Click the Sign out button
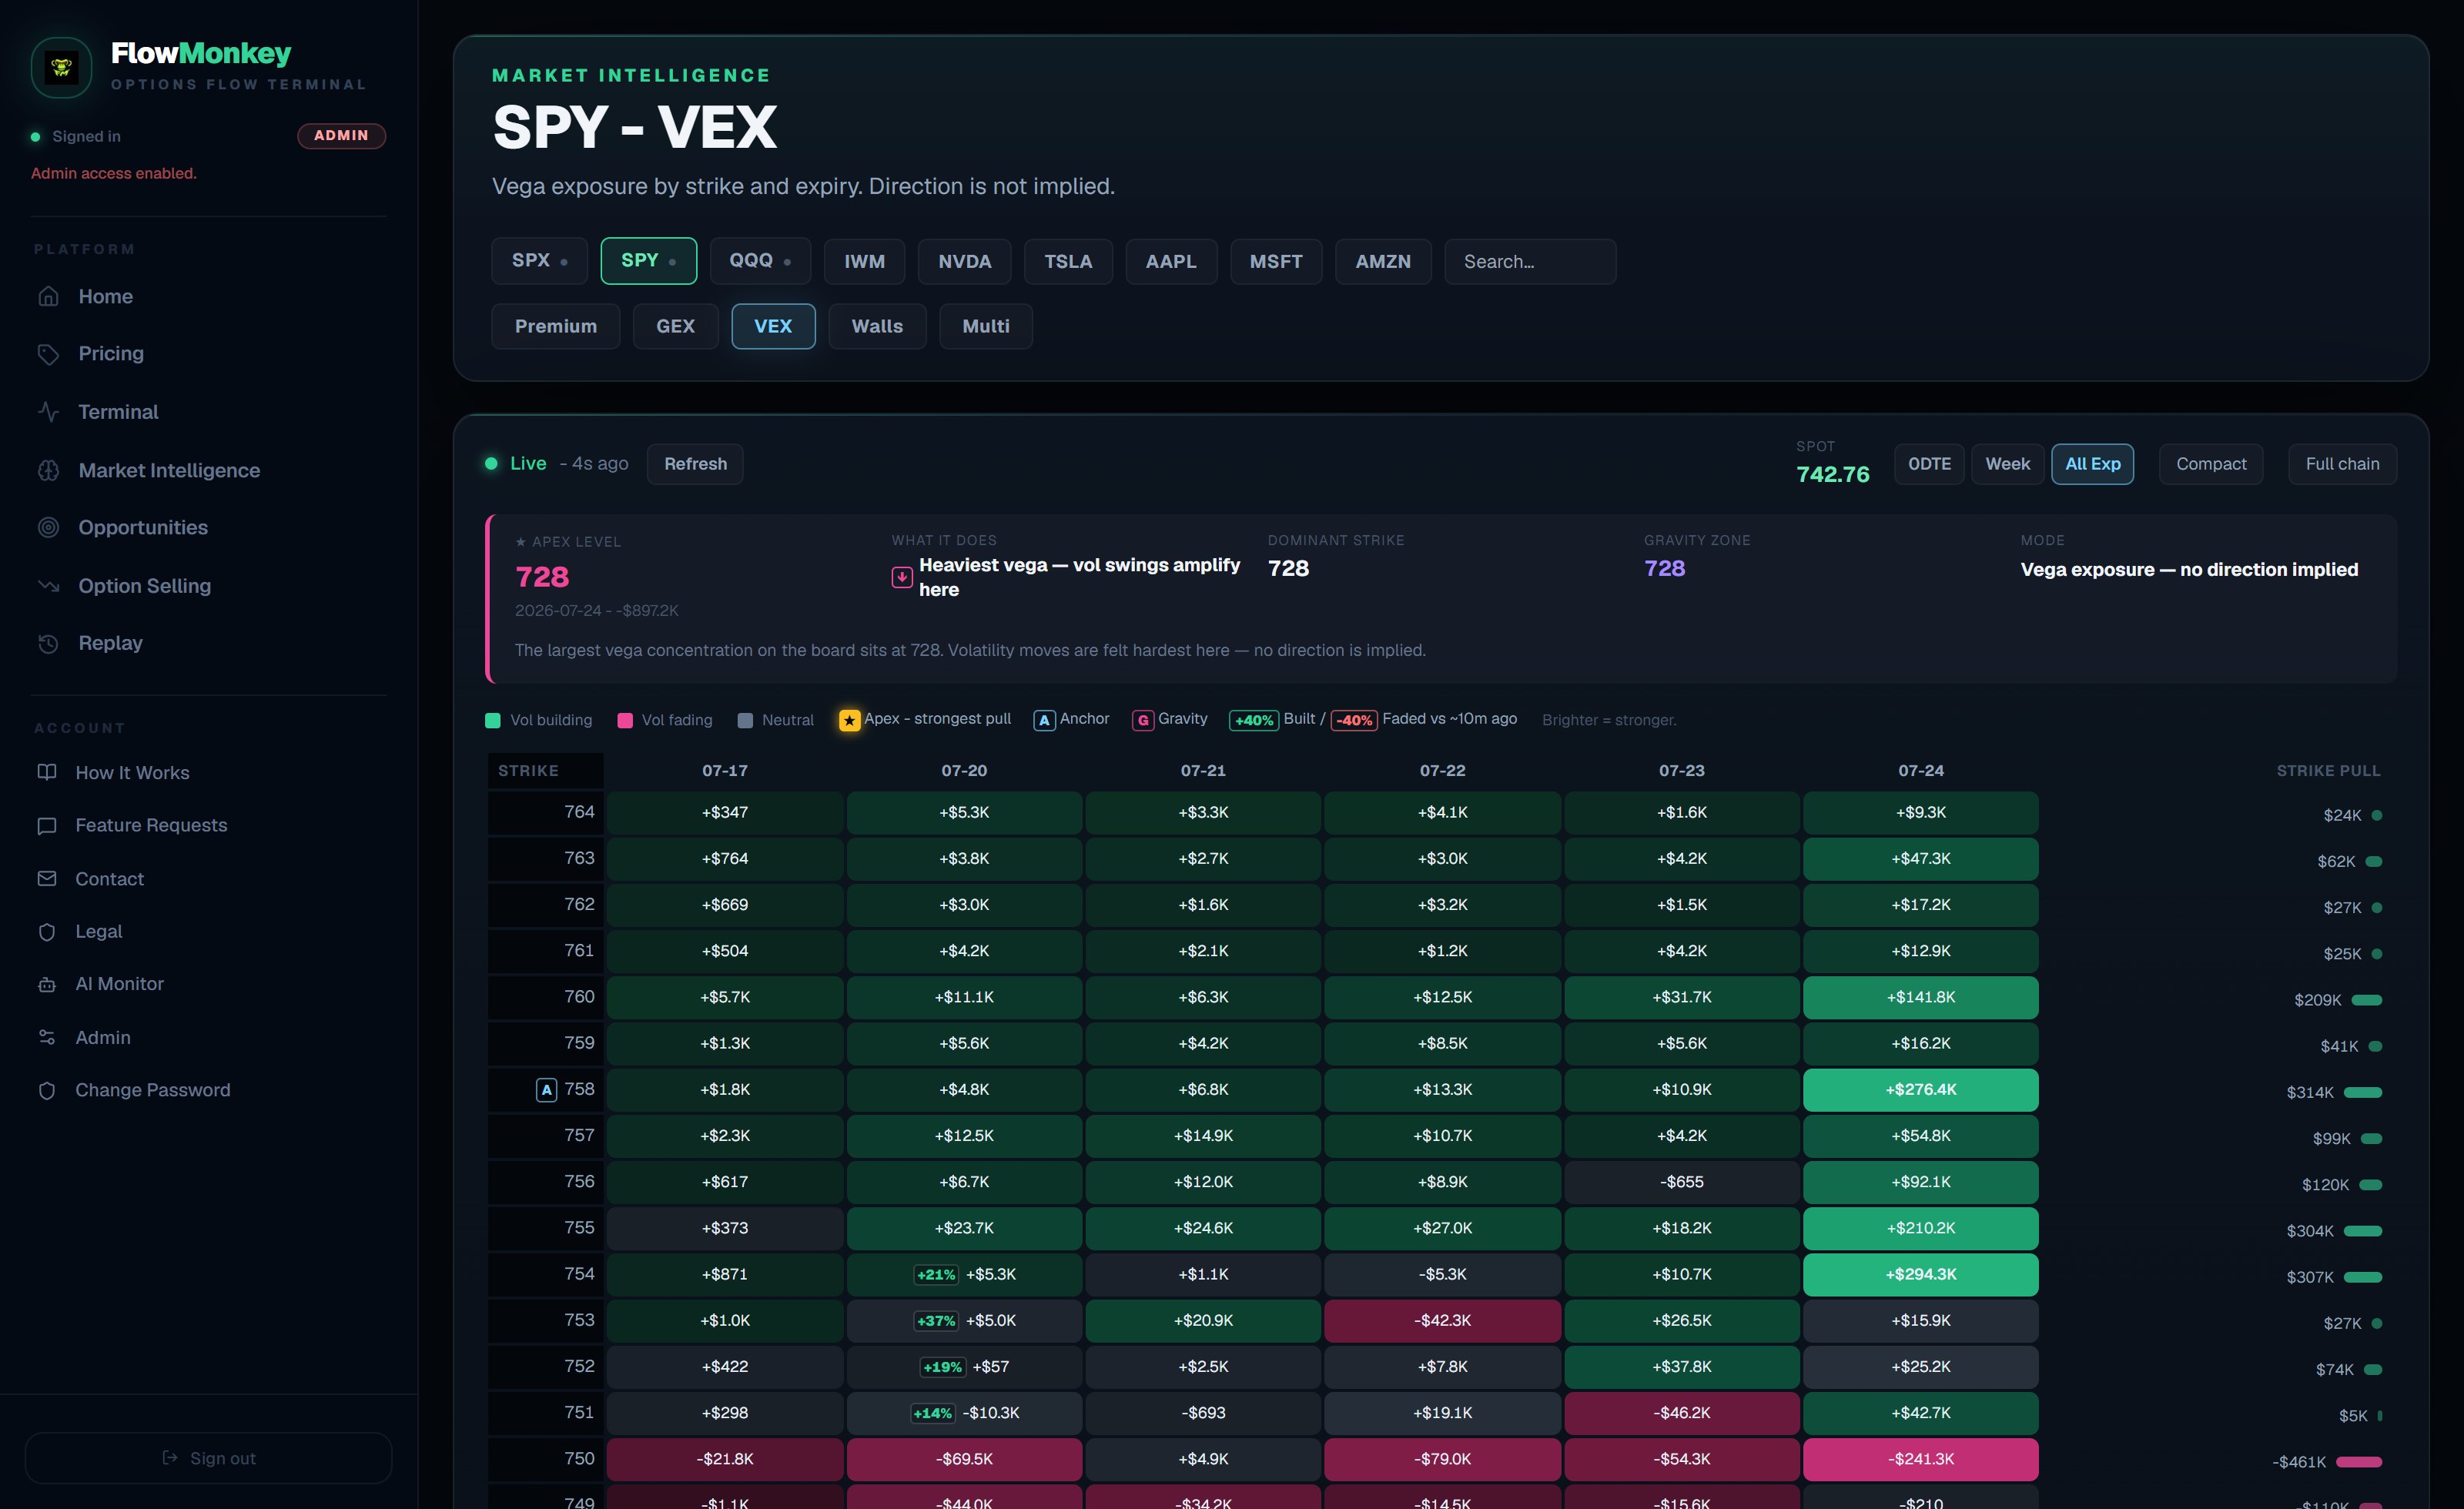The width and height of the screenshot is (2464, 1509). [x=208, y=1458]
